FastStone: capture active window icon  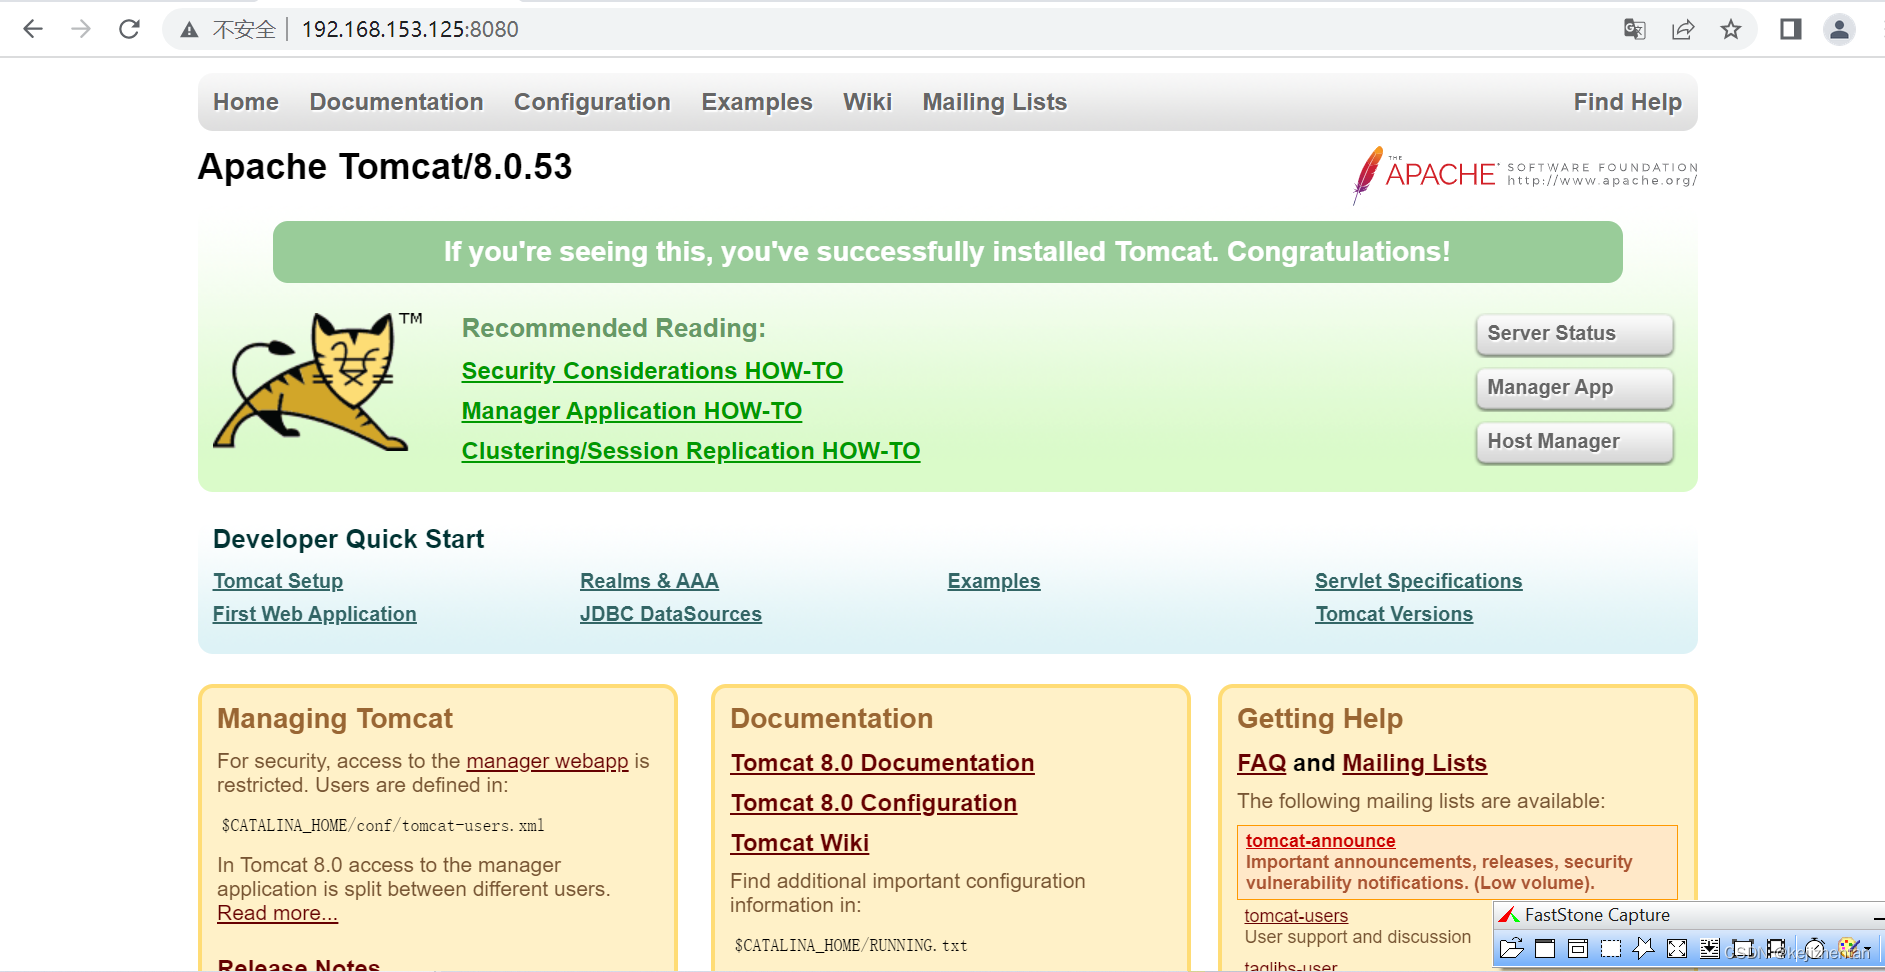click(1545, 948)
